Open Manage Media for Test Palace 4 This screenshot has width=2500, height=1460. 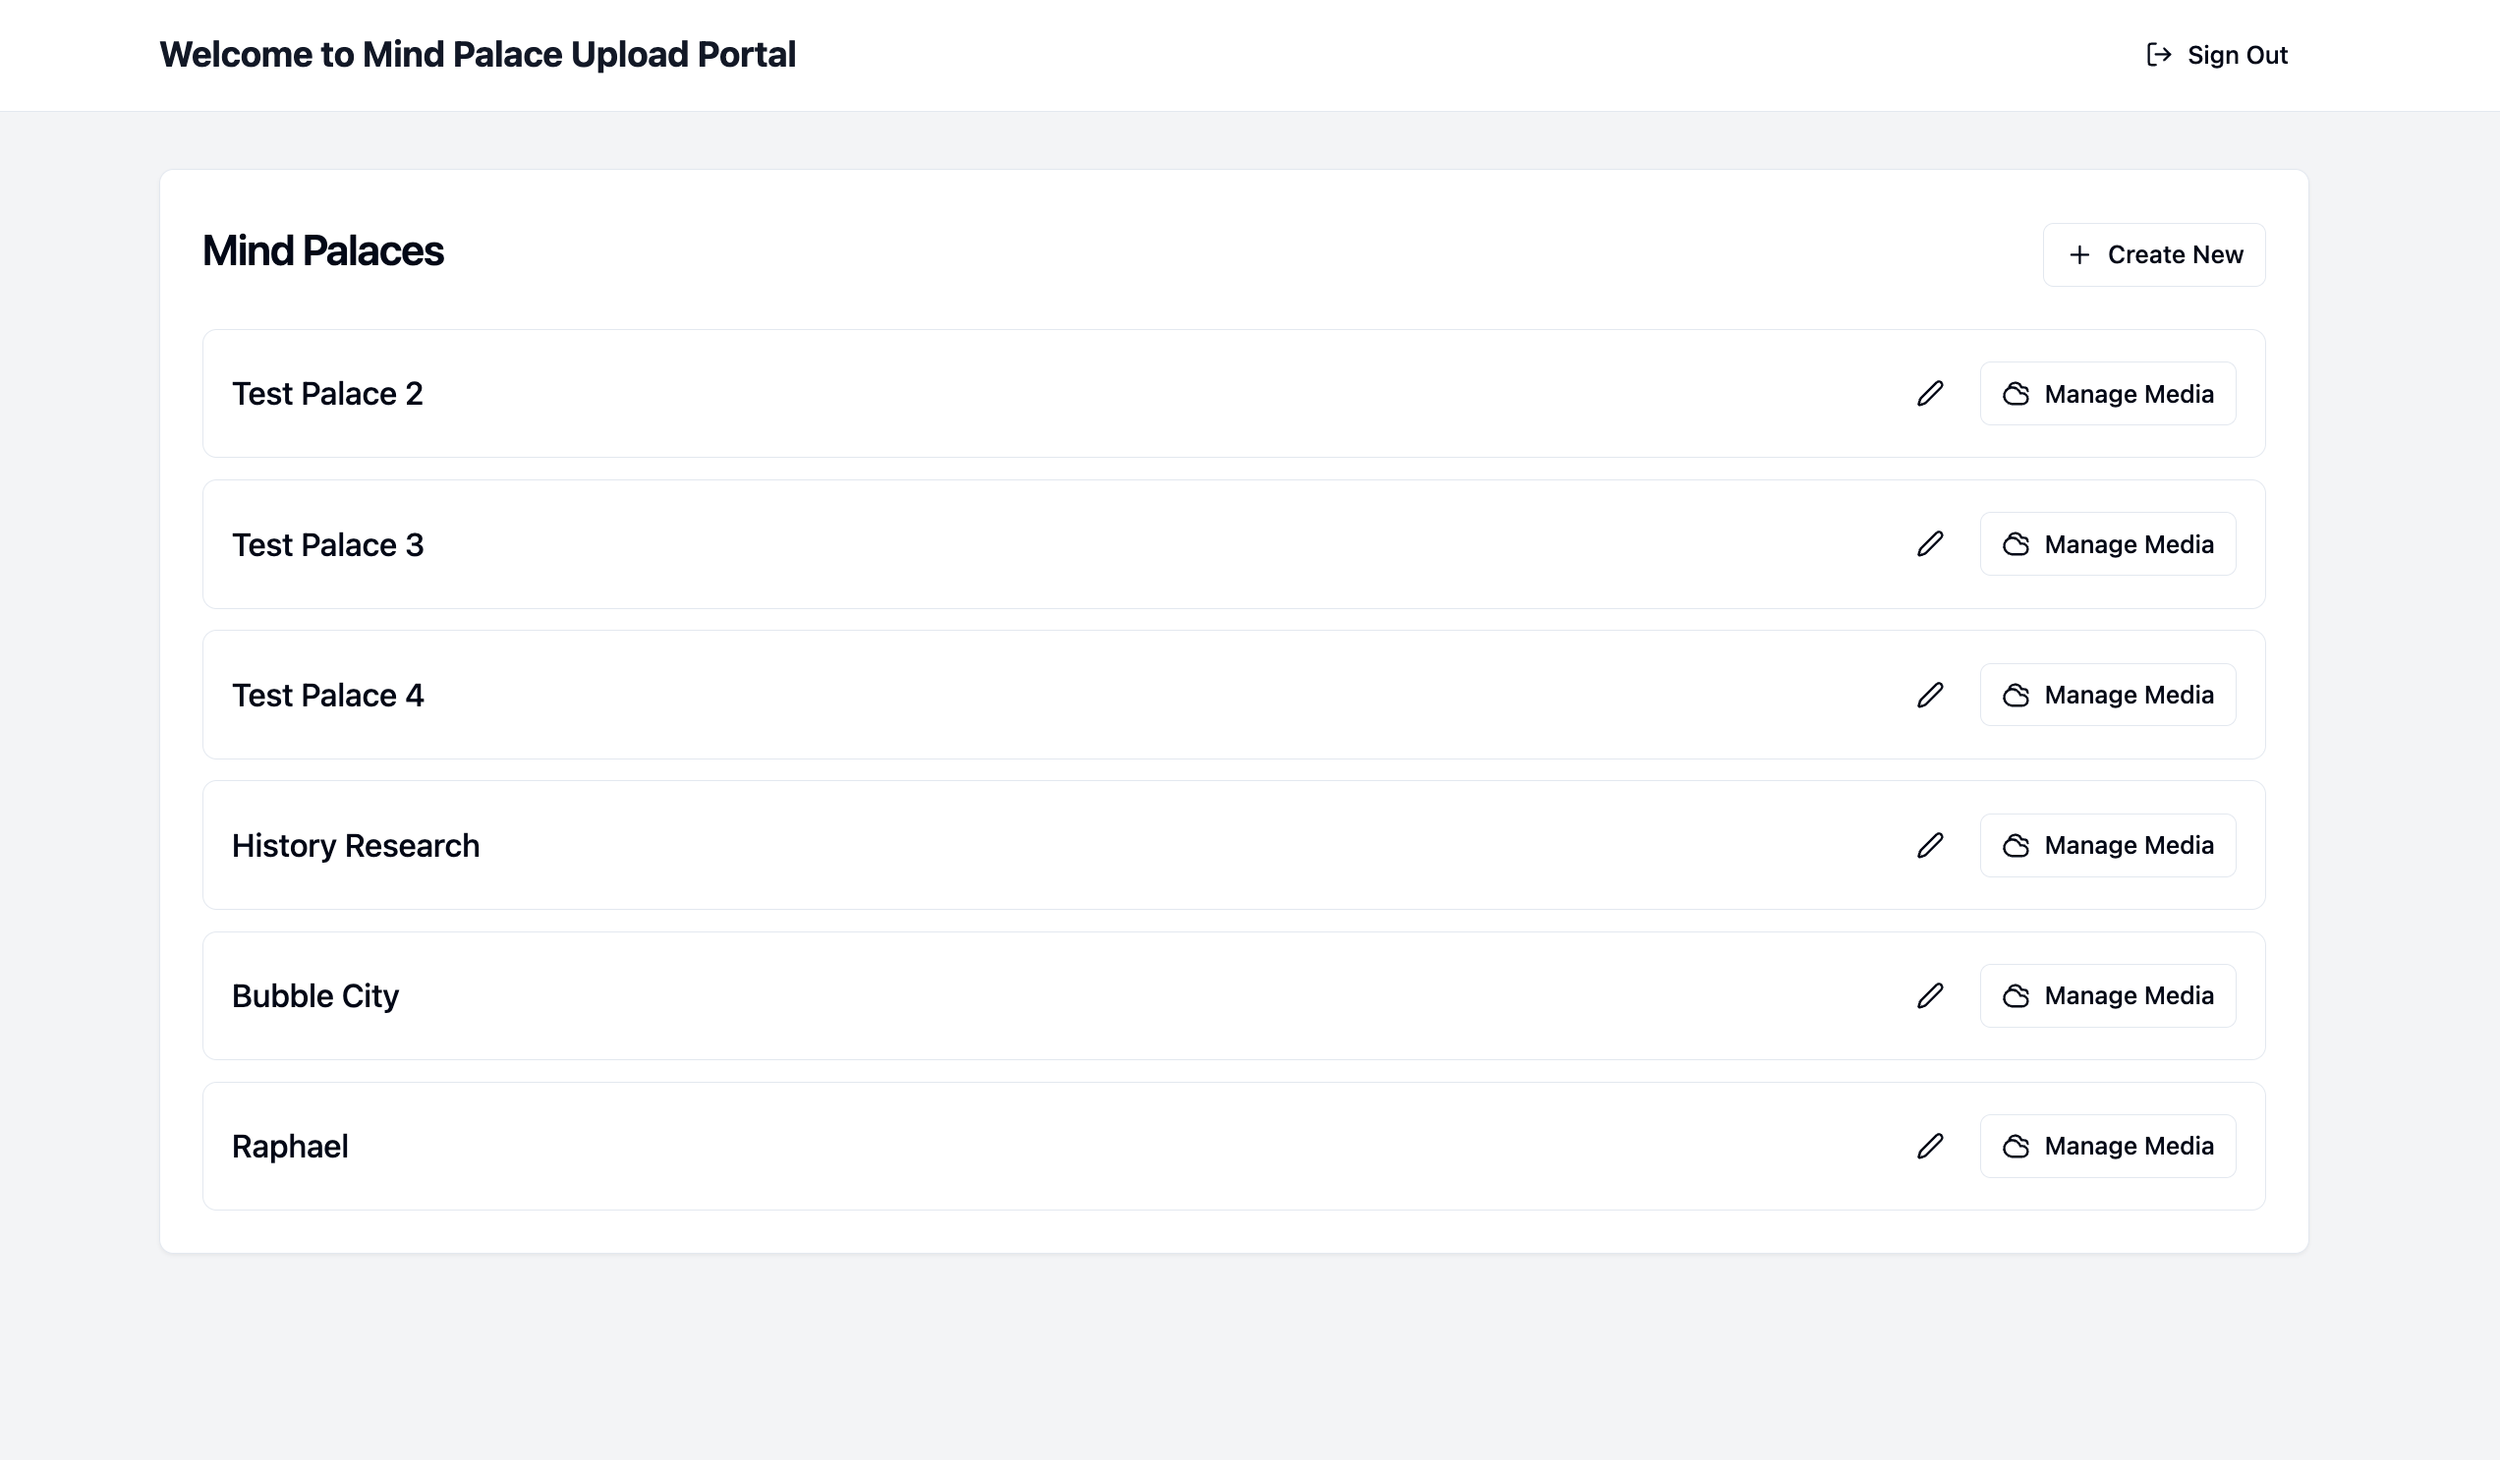coord(2108,695)
